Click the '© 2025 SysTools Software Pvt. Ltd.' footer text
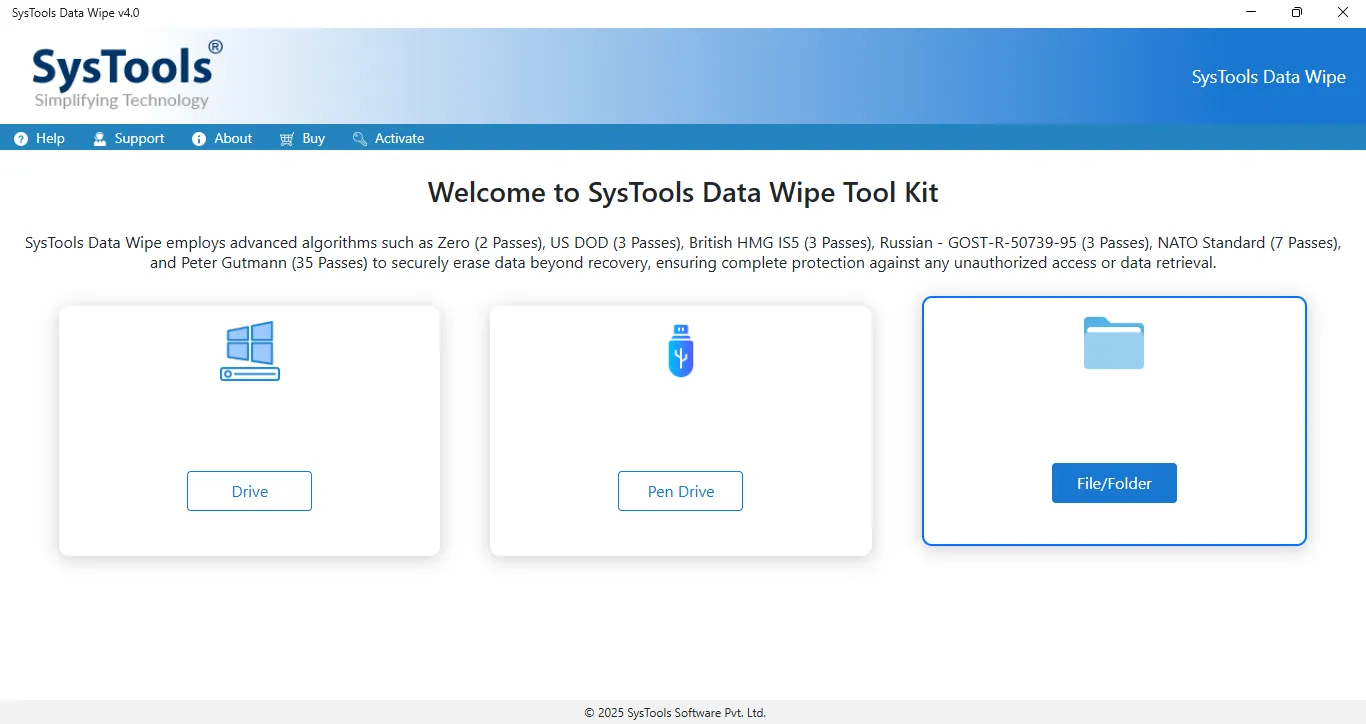This screenshot has height=724, width=1366. pos(675,713)
